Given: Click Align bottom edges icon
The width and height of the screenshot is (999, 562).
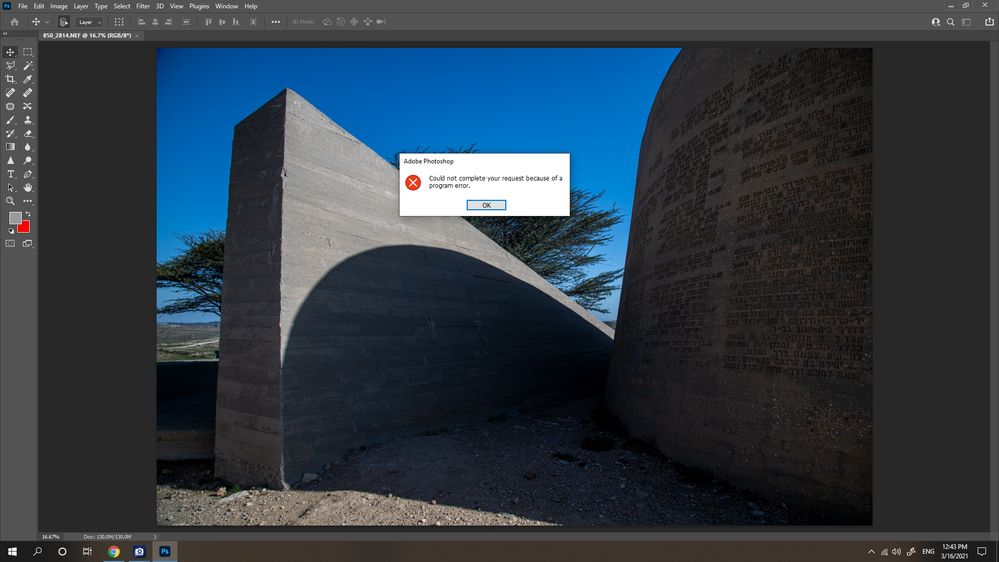Looking at the screenshot, I should click(x=236, y=22).
